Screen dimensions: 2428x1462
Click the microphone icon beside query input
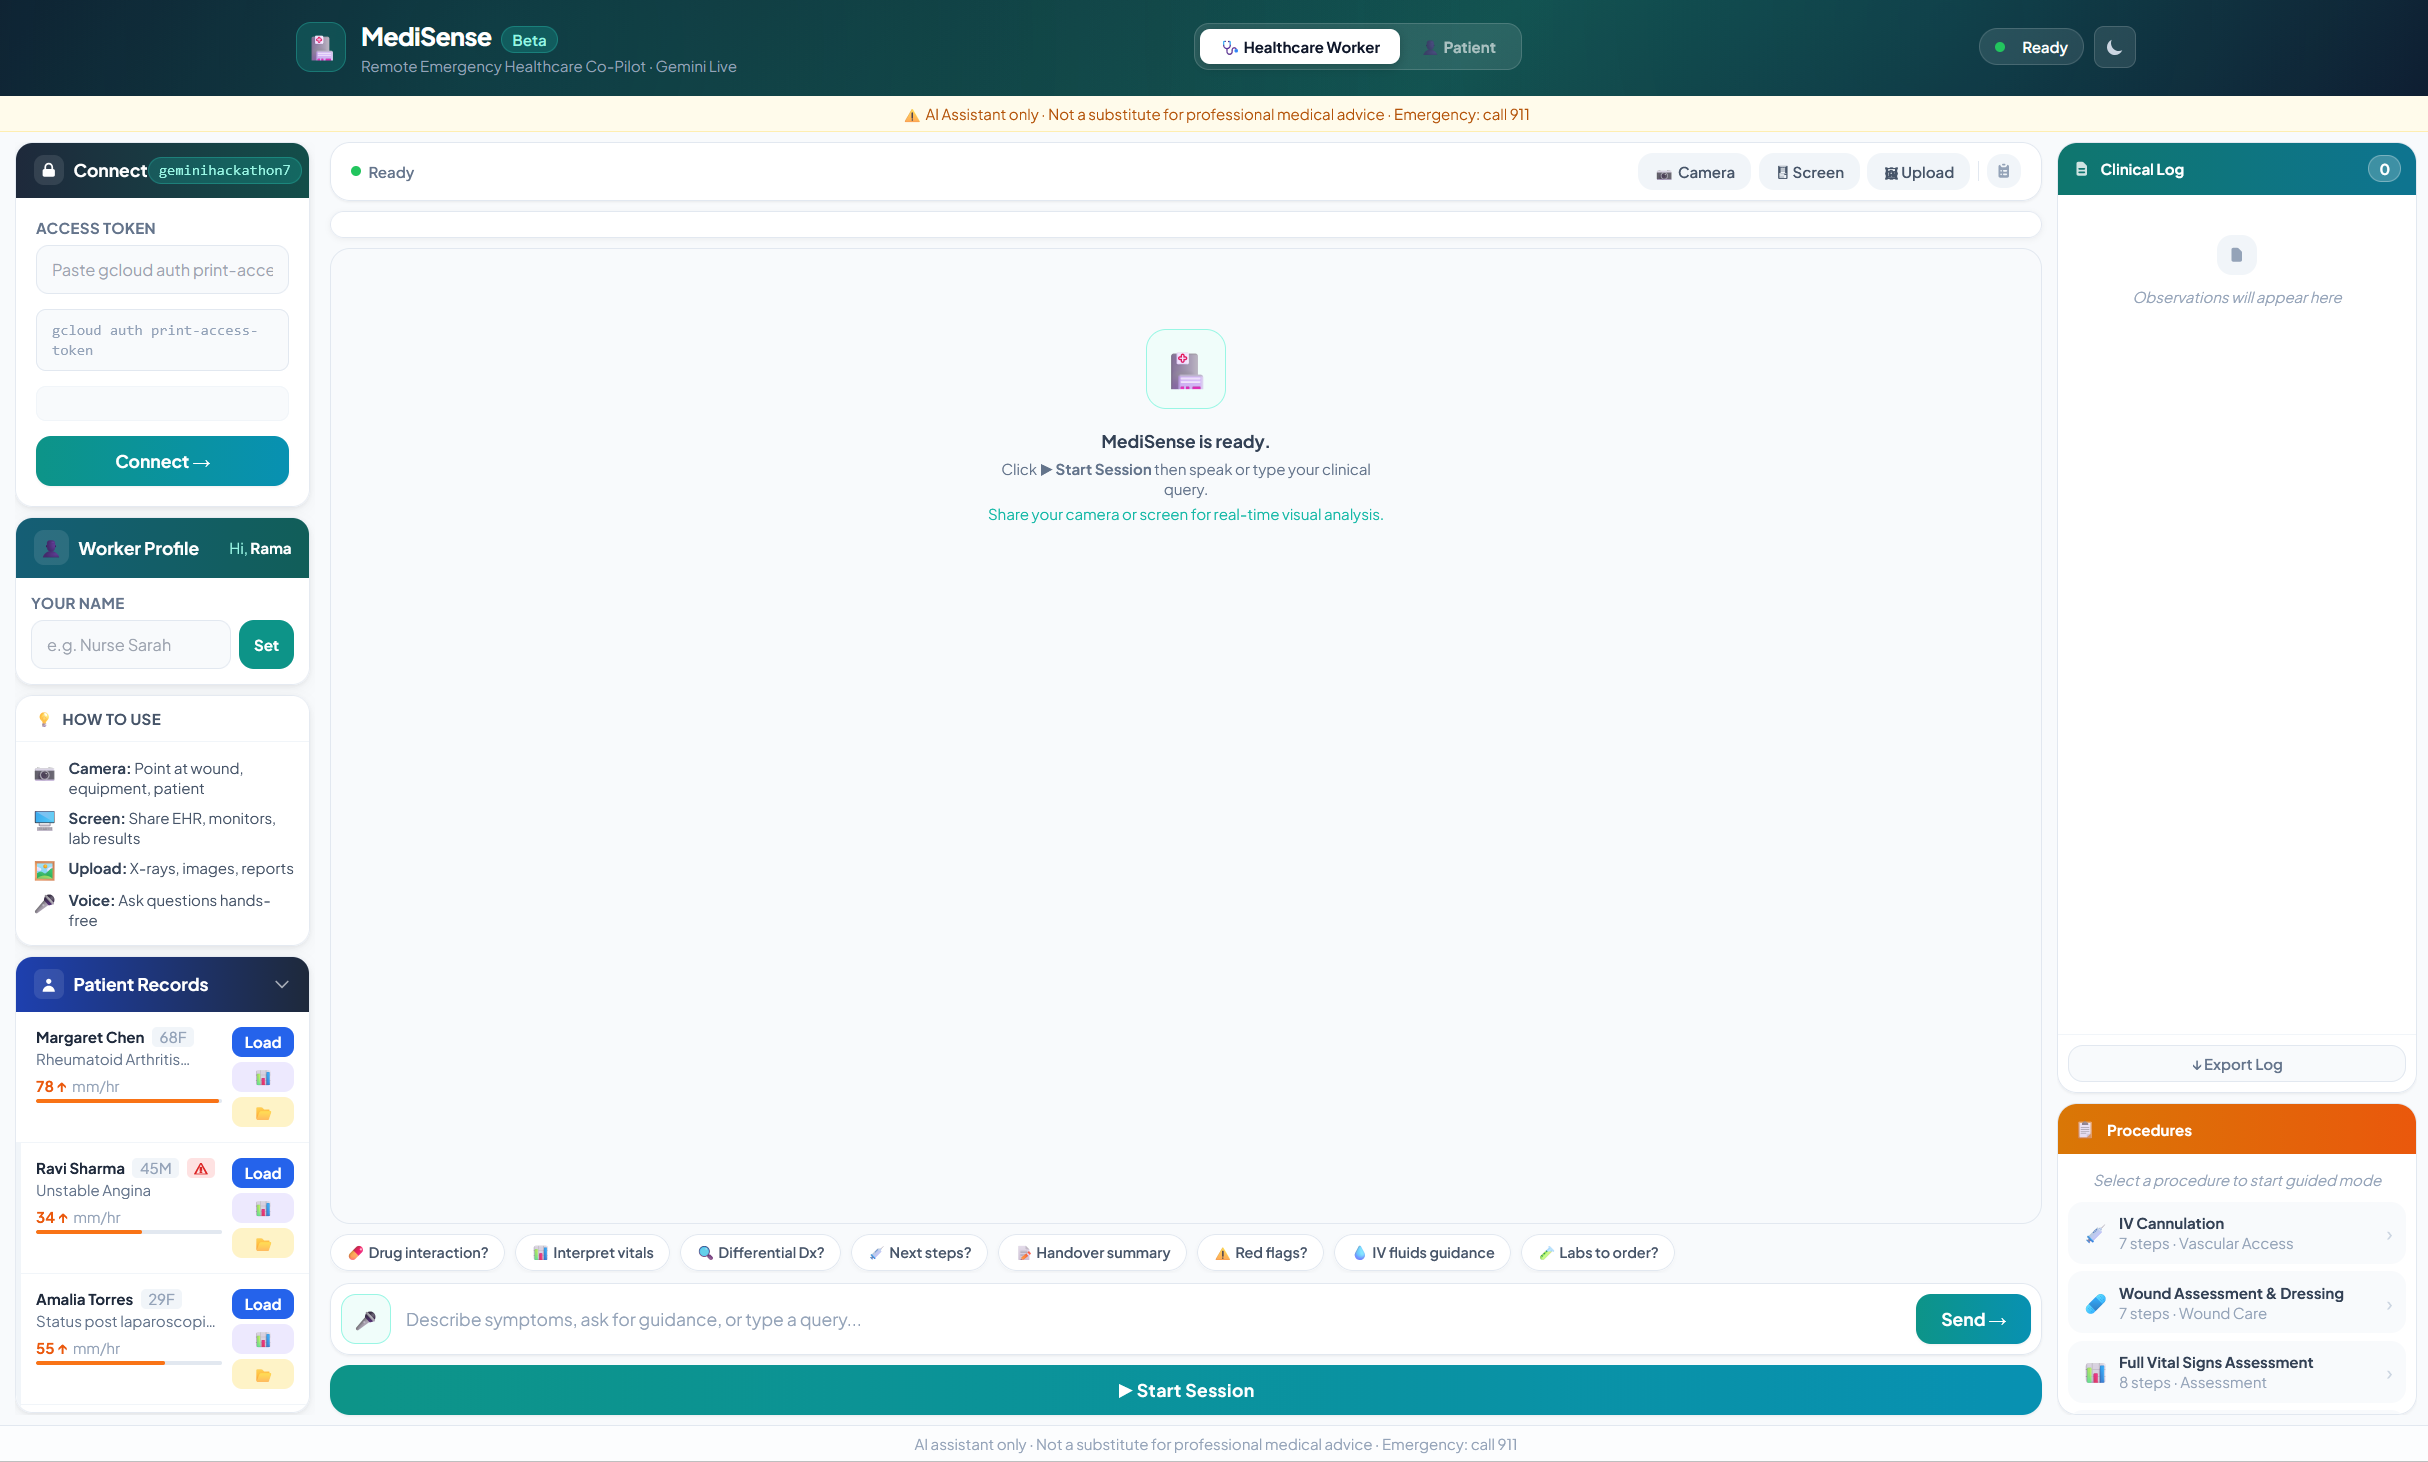point(366,1319)
